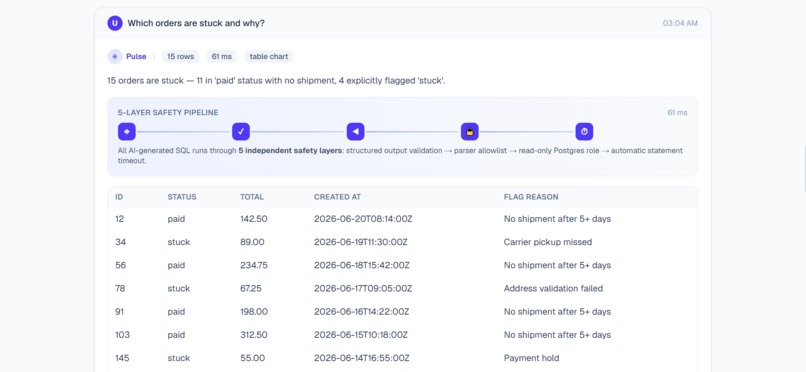Click the 'paid' status of order 12

click(x=176, y=219)
